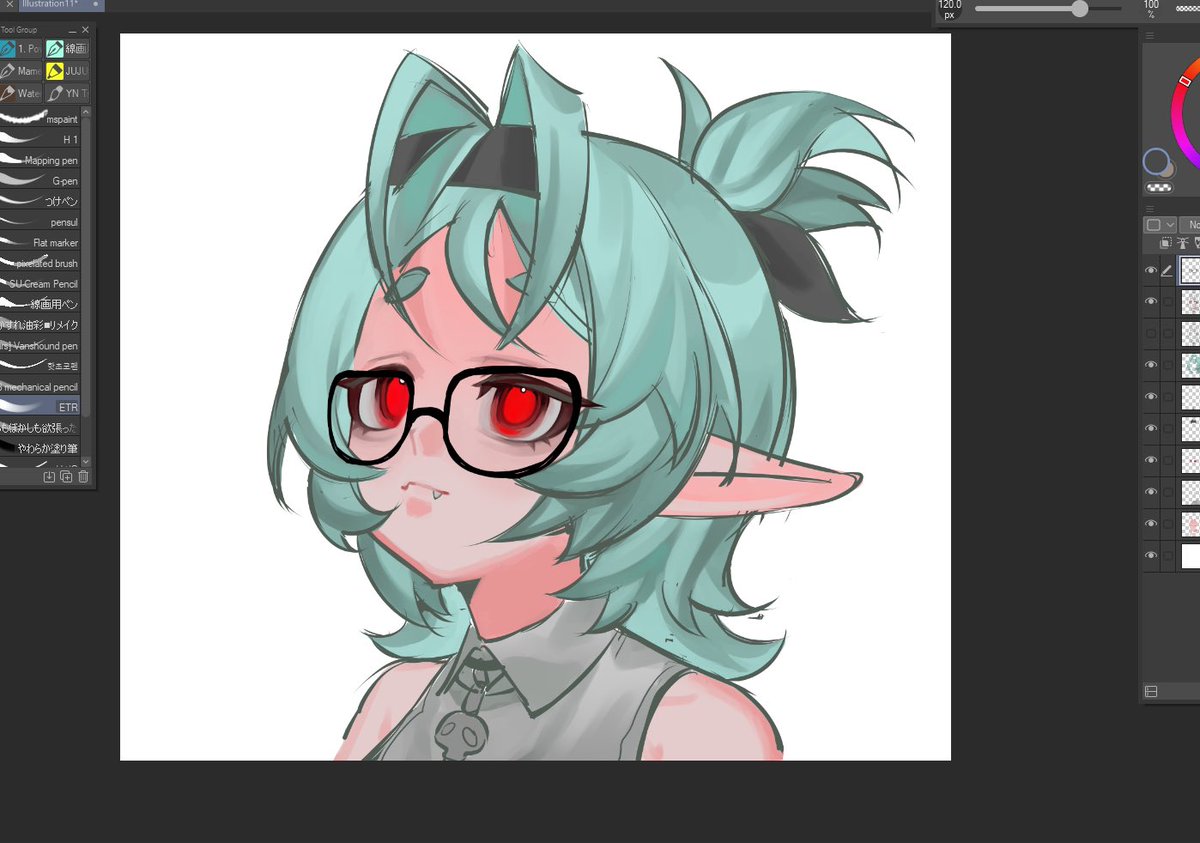The image size is (1200, 843).
Task: Select the yellow JUJU sub tool group
Action: [67, 71]
